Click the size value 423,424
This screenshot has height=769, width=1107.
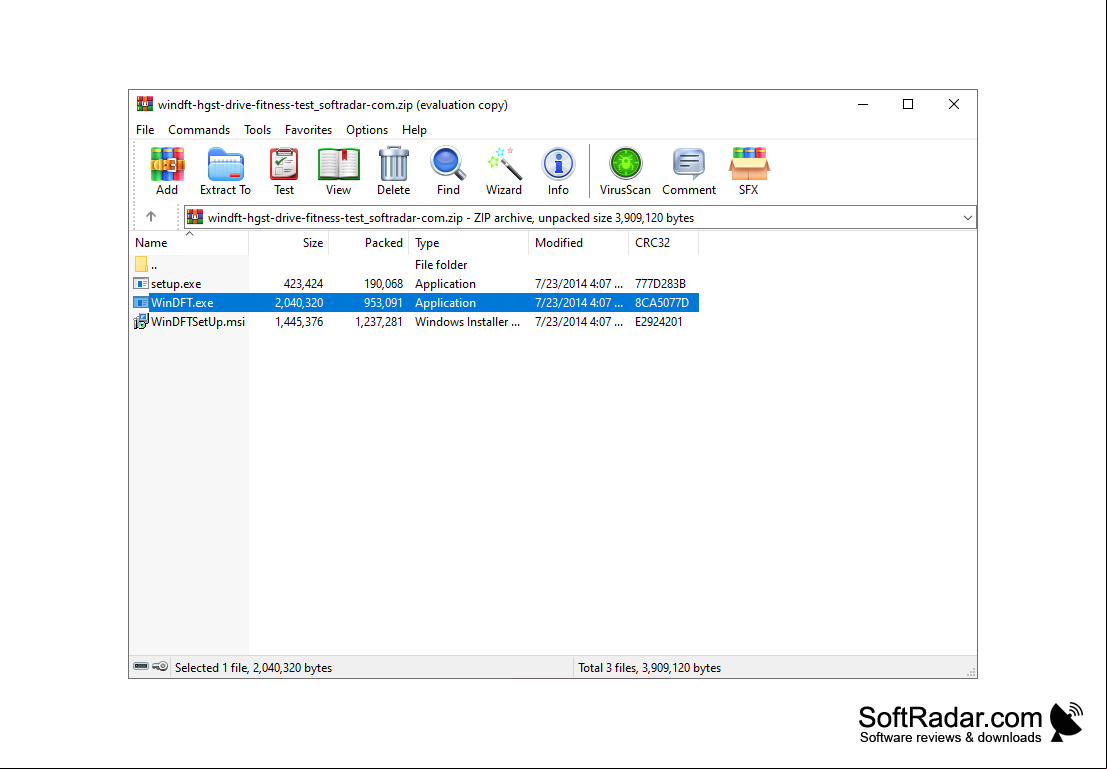[304, 284]
